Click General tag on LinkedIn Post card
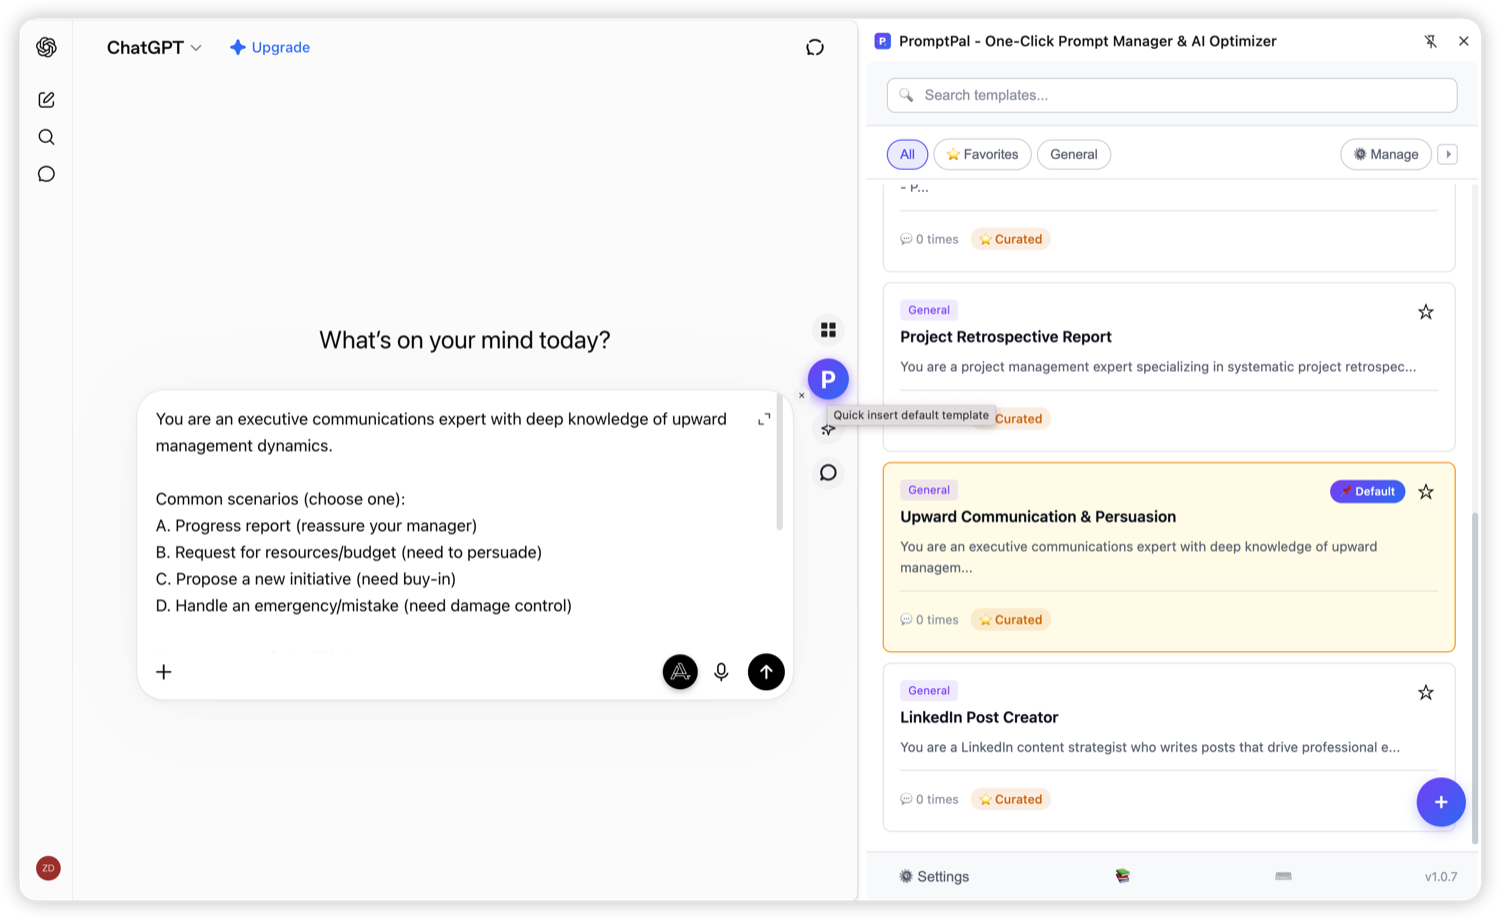Viewport: 1500px width, 919px height. point(929,690)
